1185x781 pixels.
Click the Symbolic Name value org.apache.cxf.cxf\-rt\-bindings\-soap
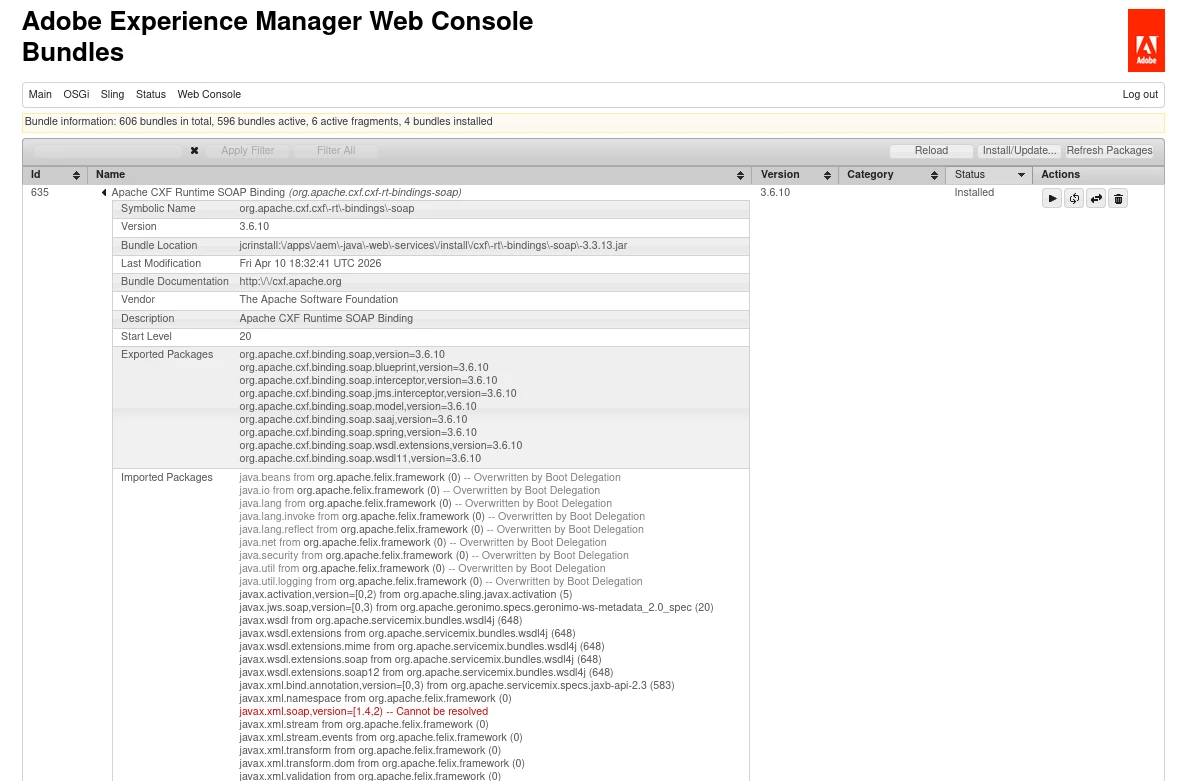pyautogui.click(x=326, y=209)
